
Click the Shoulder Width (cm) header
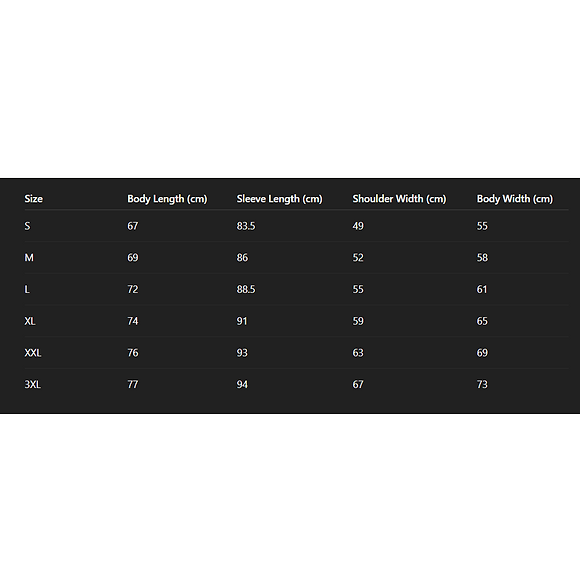pyautogui.click(x=399, y=199)
